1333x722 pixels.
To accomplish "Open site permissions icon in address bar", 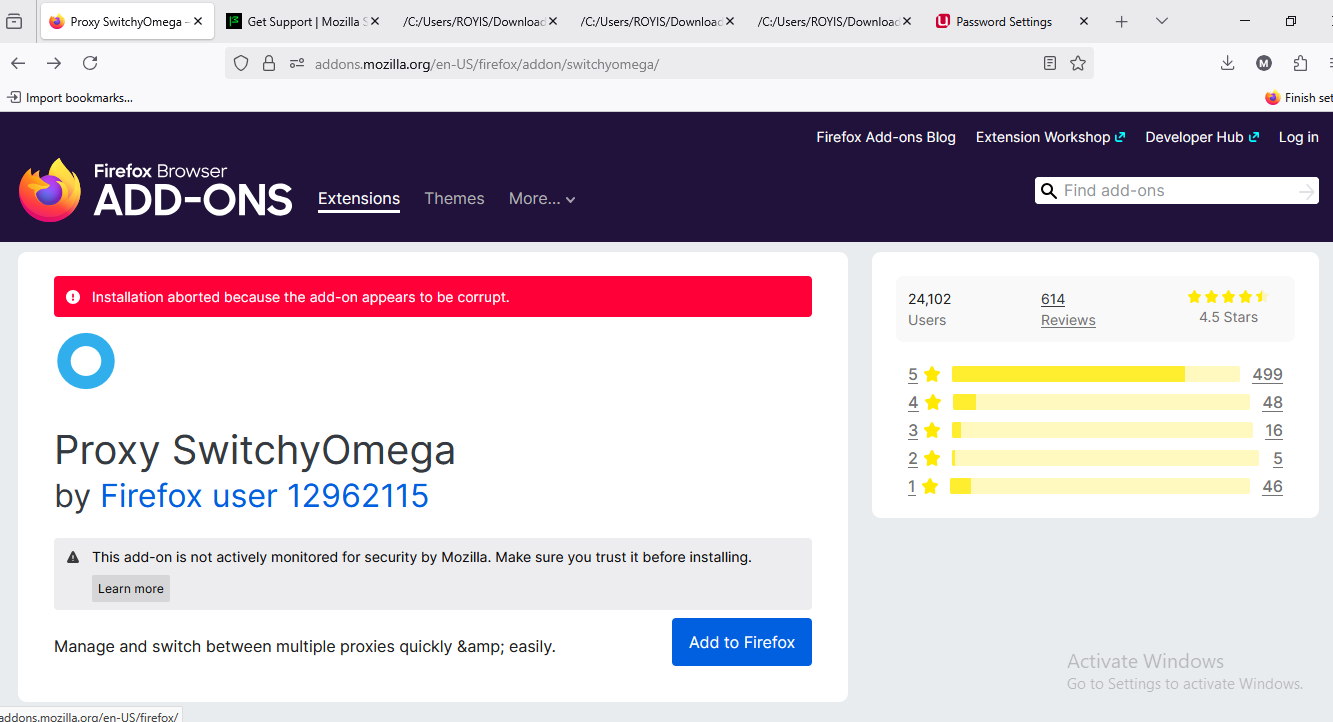I will coord(296,63).
